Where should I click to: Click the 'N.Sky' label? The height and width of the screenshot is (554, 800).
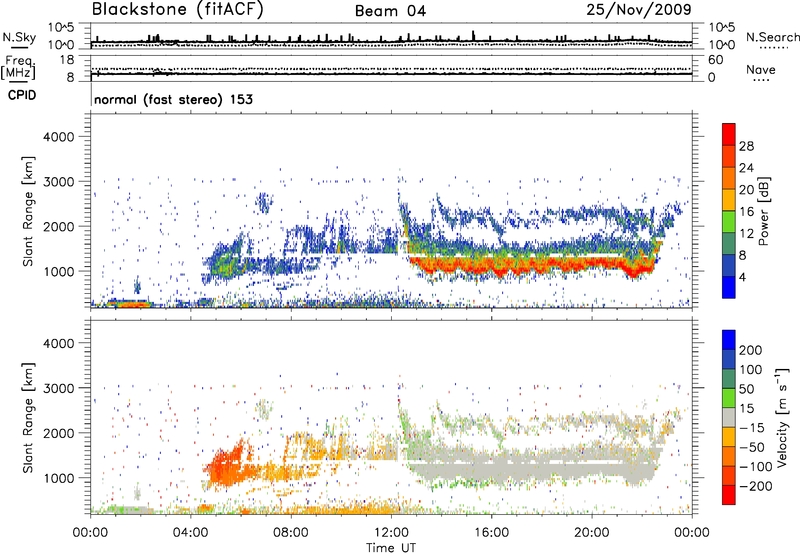coord(19,37)
